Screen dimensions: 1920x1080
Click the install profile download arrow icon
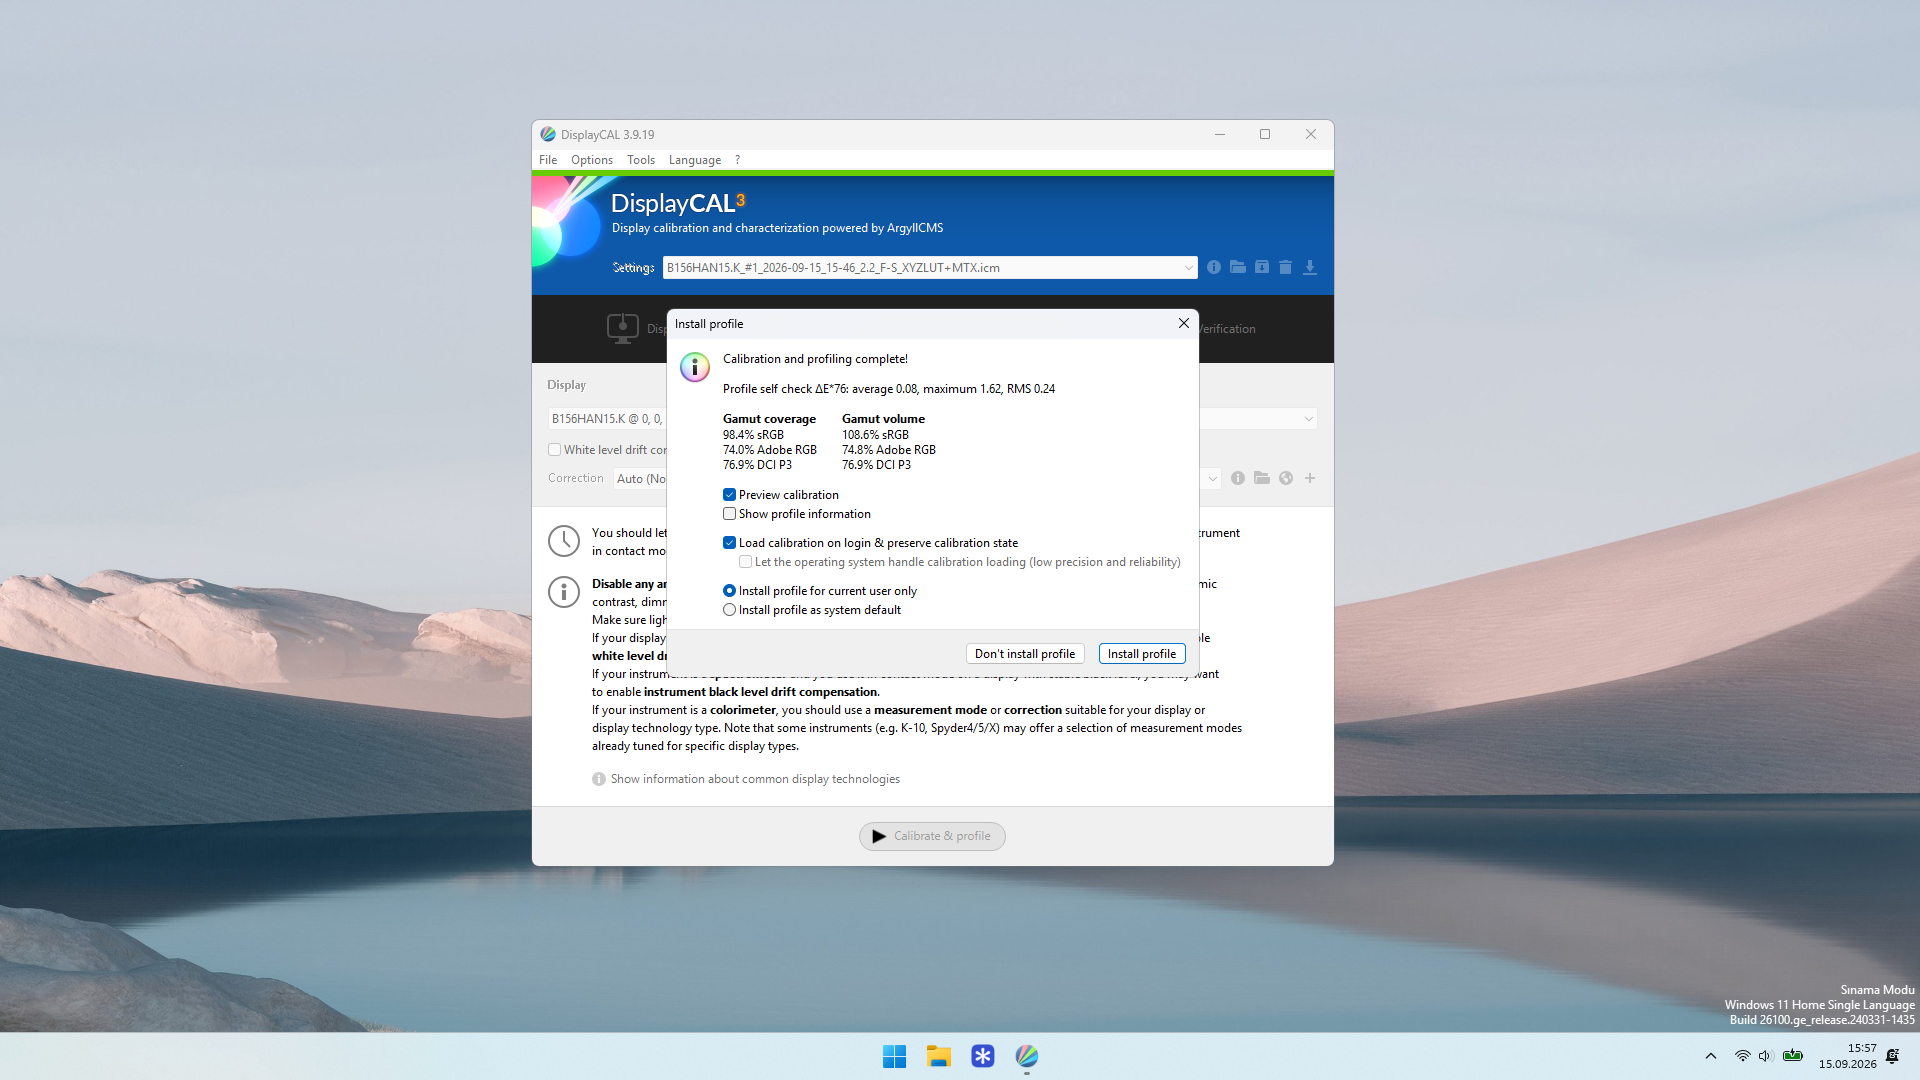[1309, 267]
